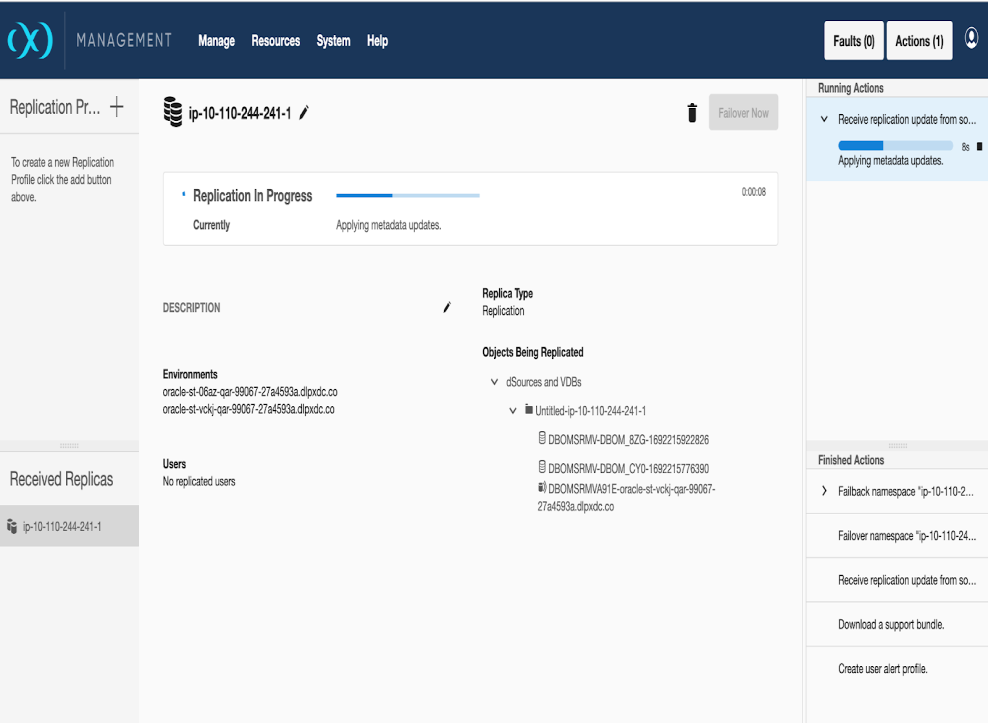Open the user profile icon
Viewport: 988px width, 723px height.
[x=971, y=39]
